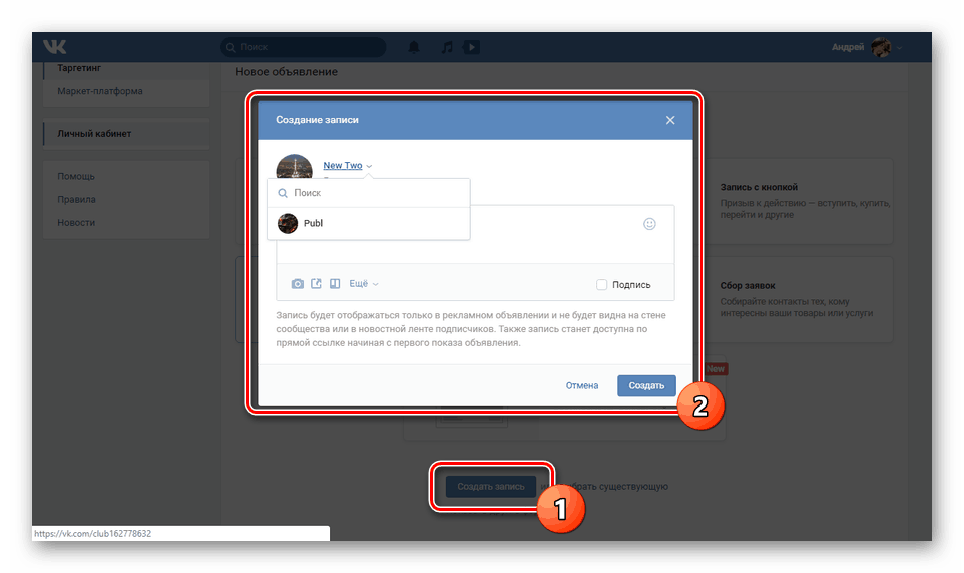Screen dimensions: 964x573
Task: Open Помощь in the sidebar
Action: pyautogui.click(x=76, y=176)
